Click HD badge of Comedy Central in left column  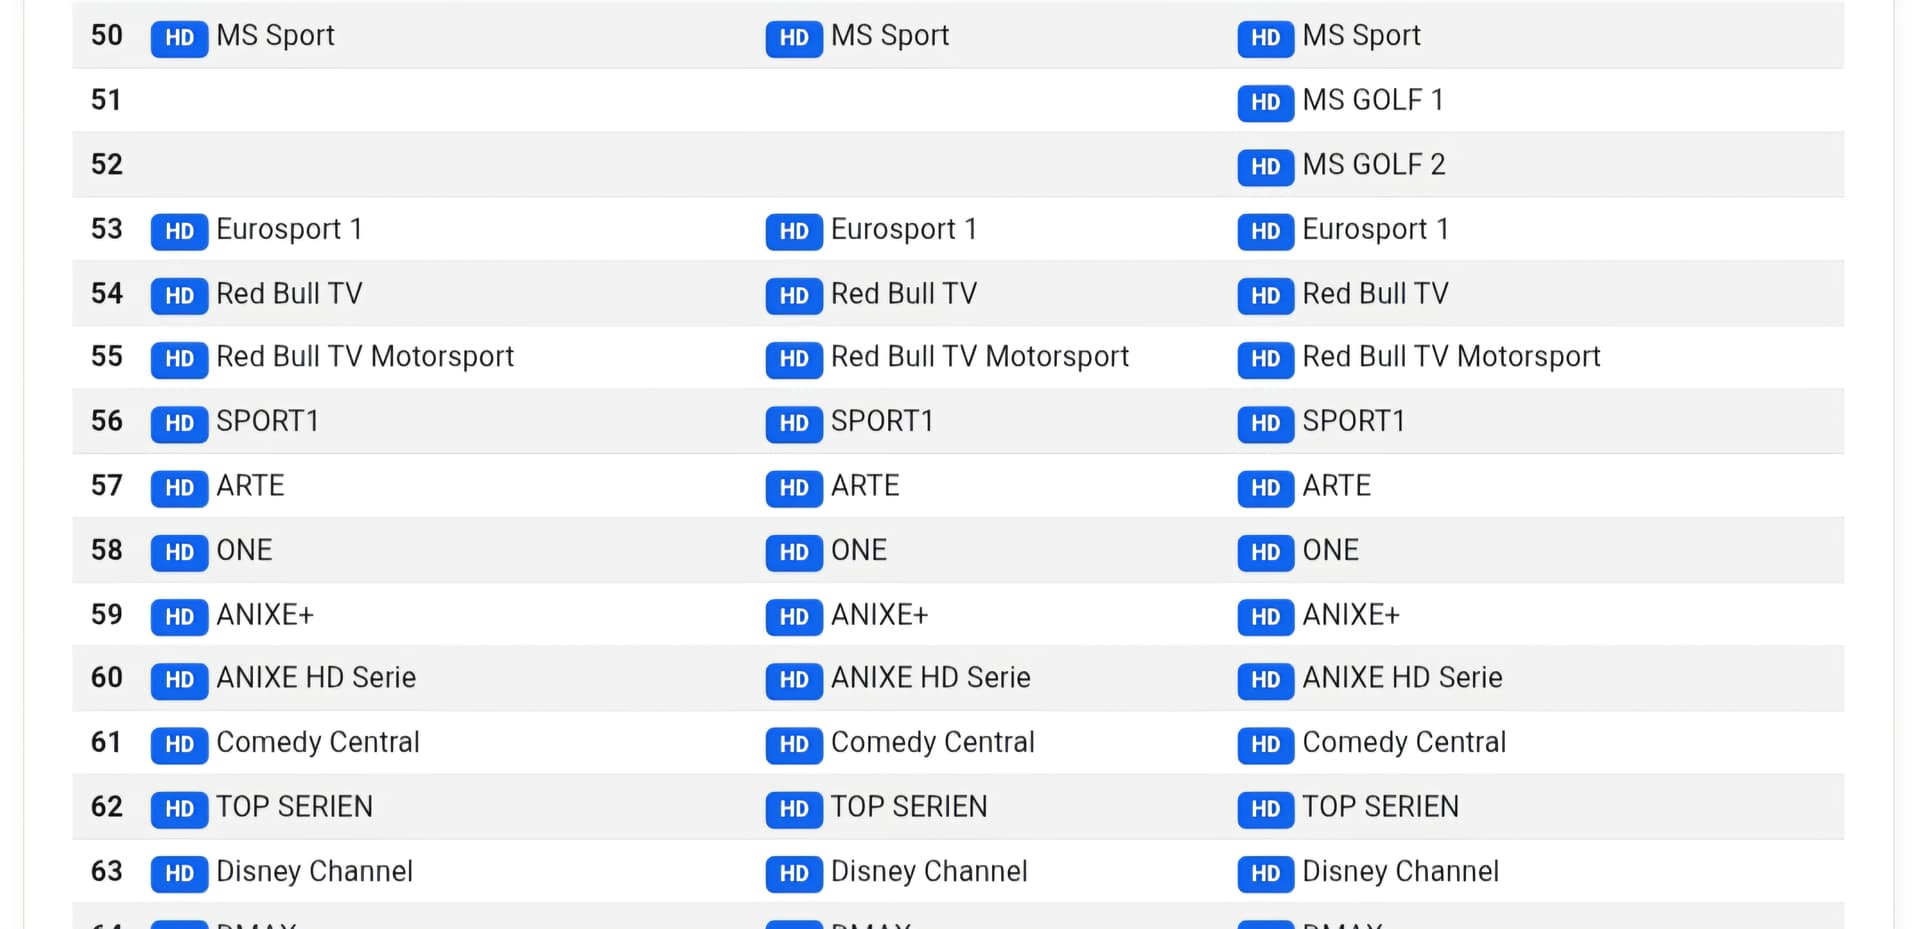click(179, 744)
